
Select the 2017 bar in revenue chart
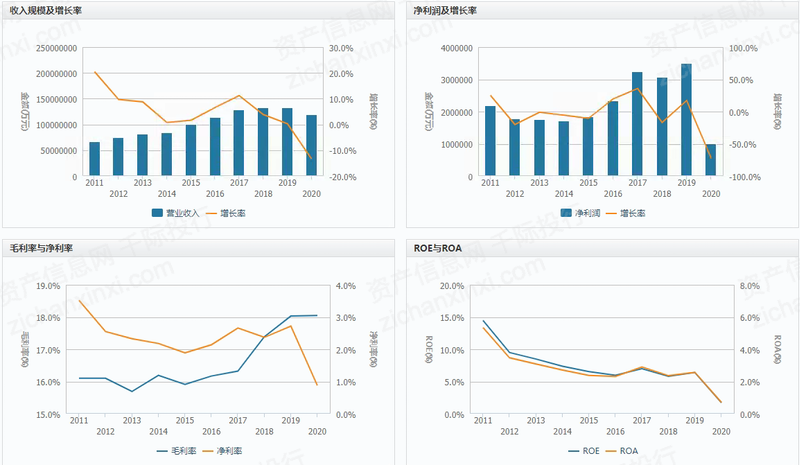coord(239,143)
